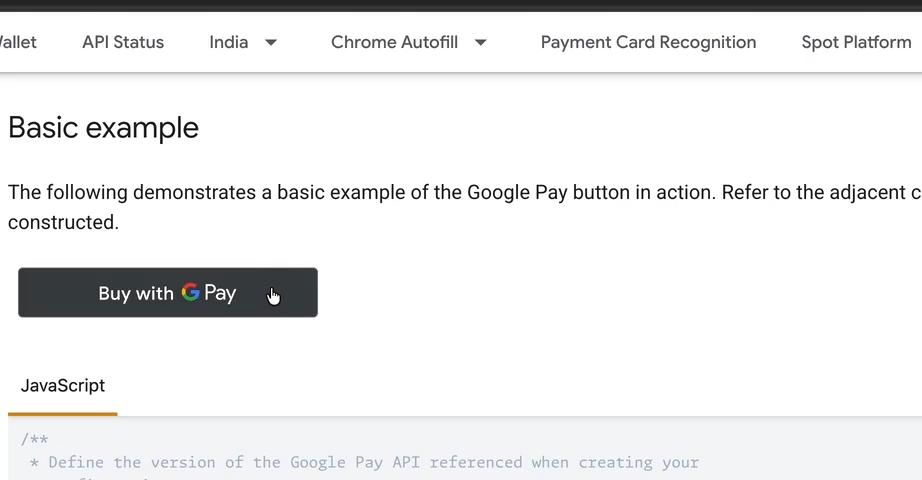
Task: Open Payment Card Recognition nav item
Action: pyautogui.click(x=648, y=42)
